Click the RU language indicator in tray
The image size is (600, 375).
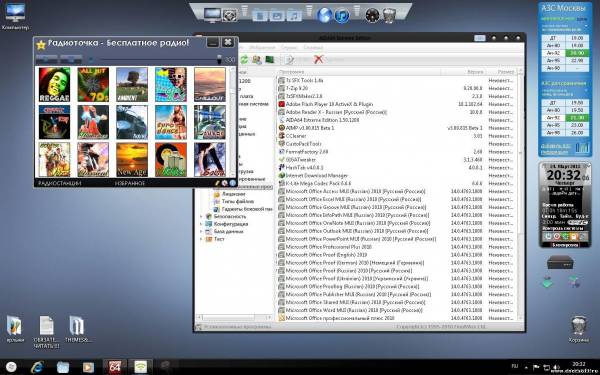(x=515, y=366)
